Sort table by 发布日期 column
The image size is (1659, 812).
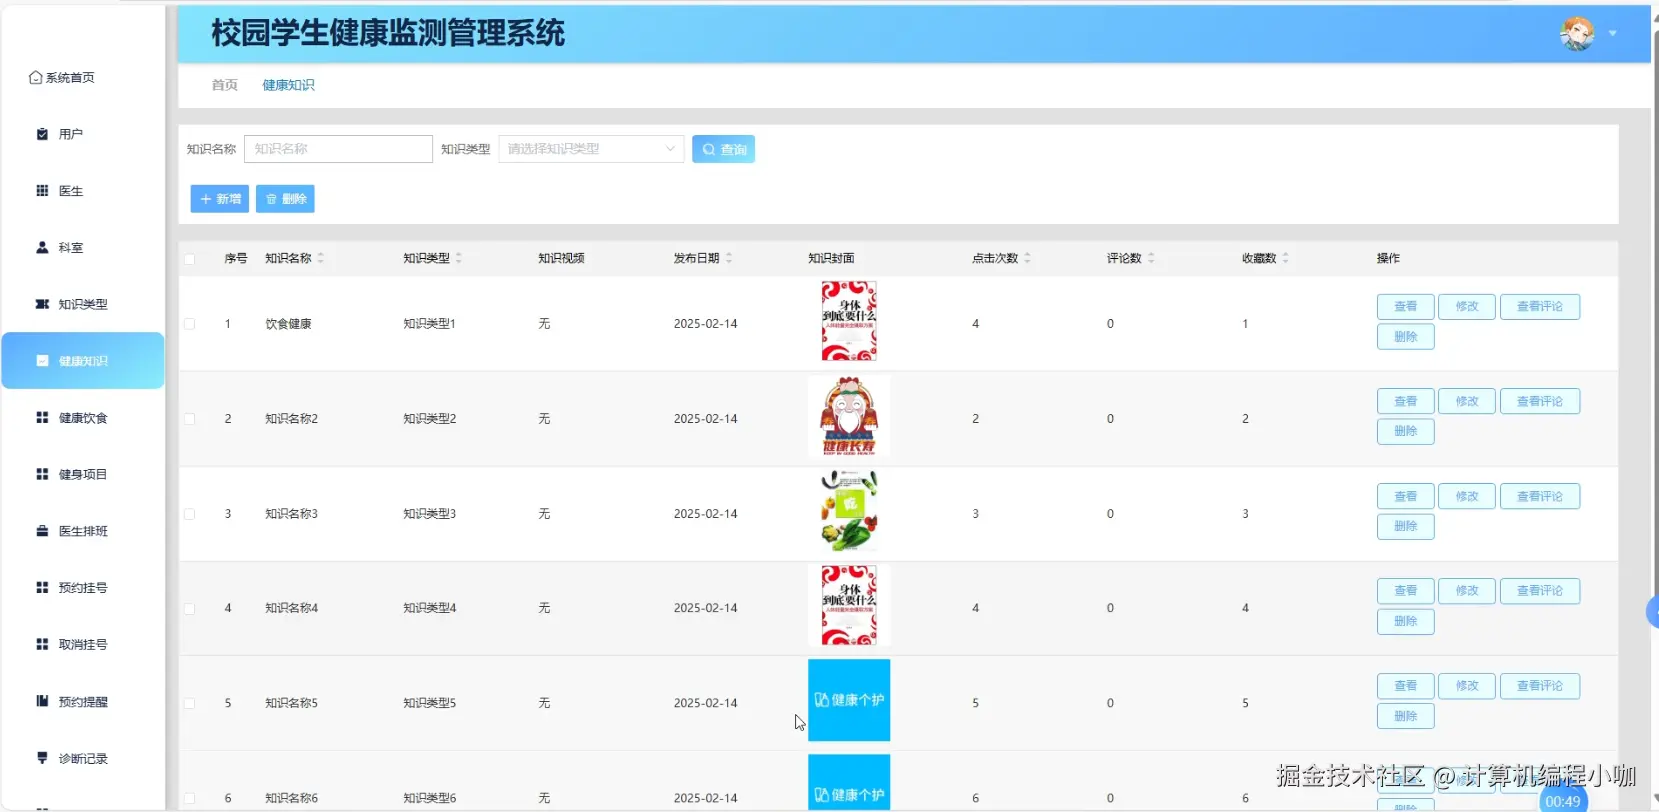728,258
